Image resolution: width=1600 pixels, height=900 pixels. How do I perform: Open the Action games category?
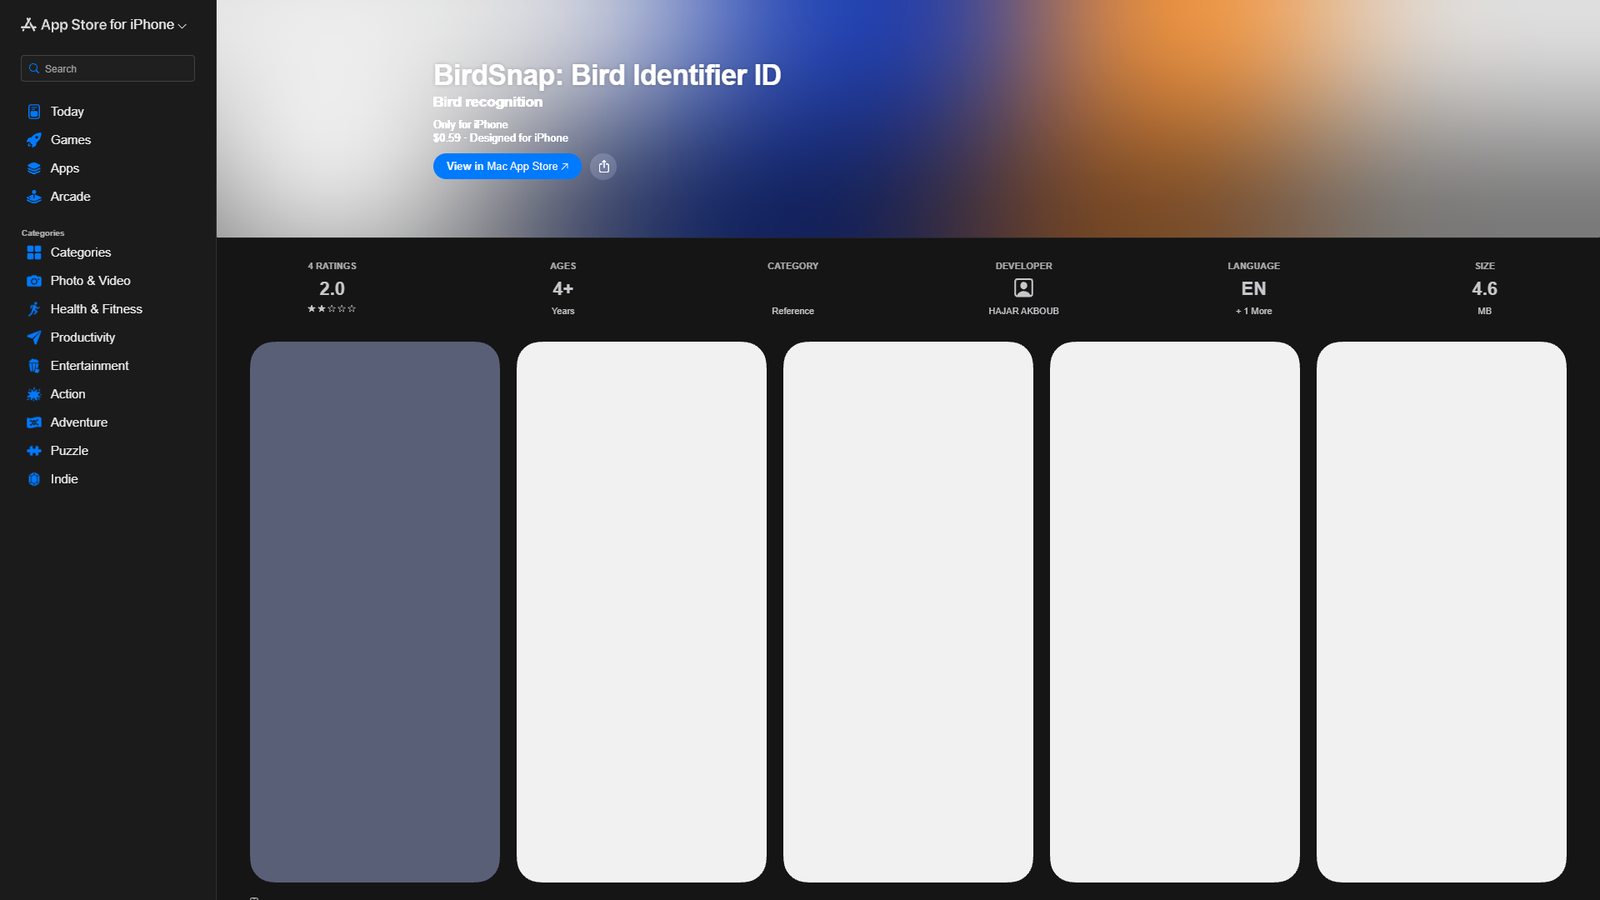click(x=68, y=394)
